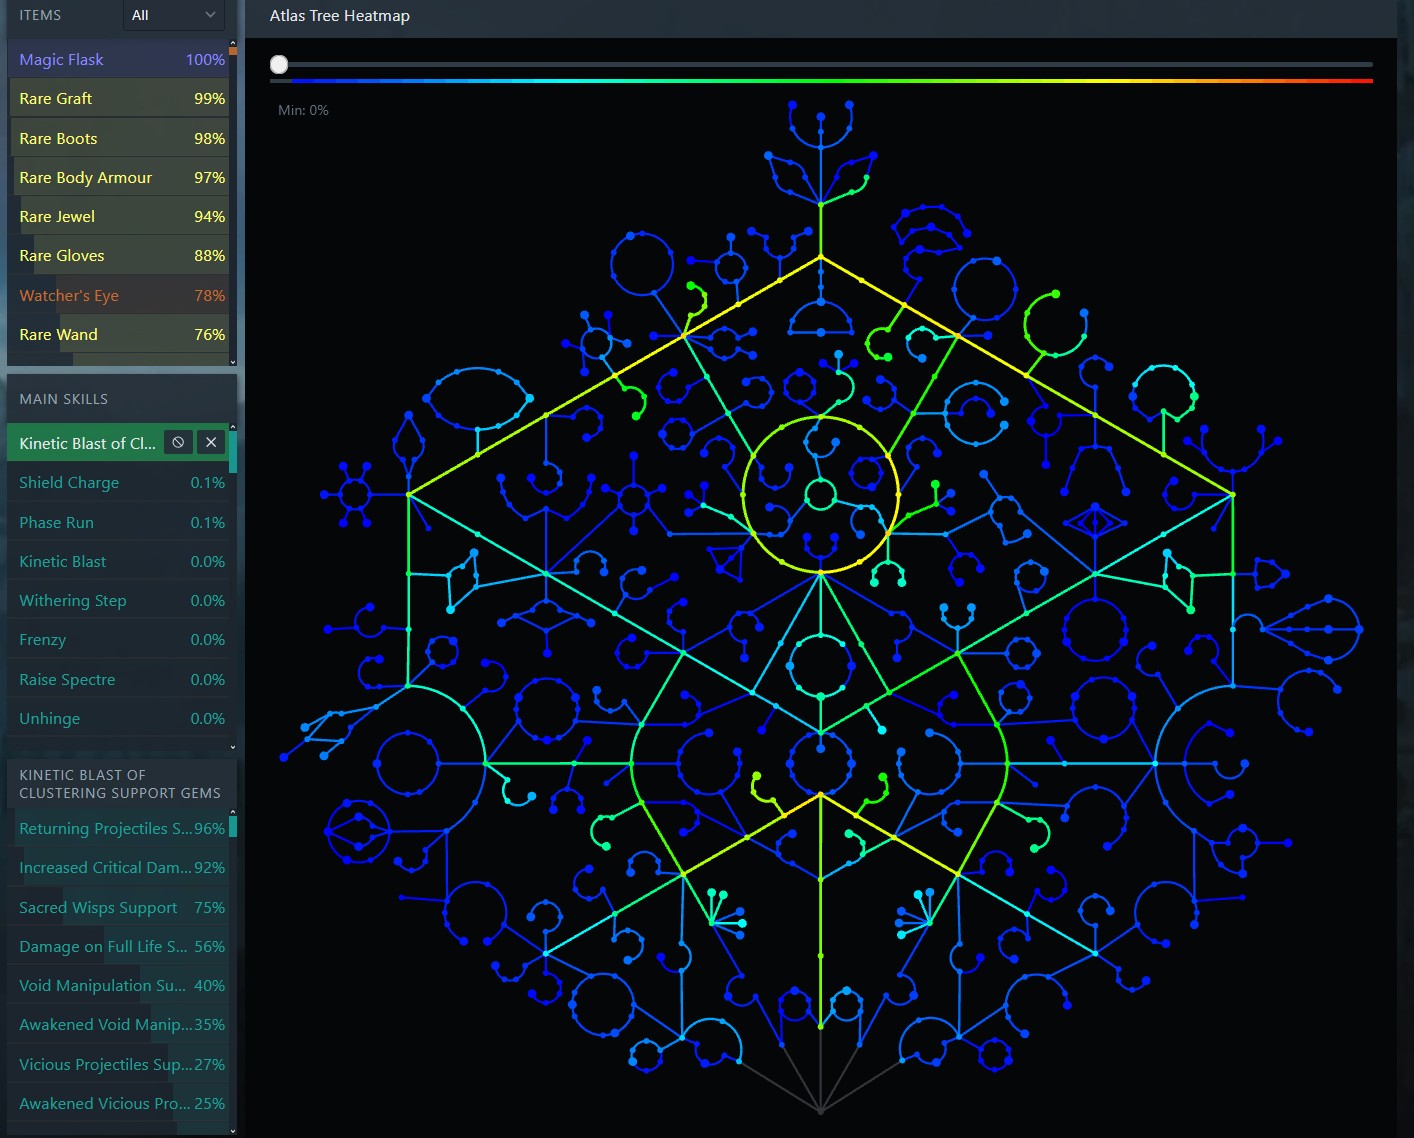1414x1138 pixels.
Task: Select Rare Gloves in the items list
Action: pos(118,255)
